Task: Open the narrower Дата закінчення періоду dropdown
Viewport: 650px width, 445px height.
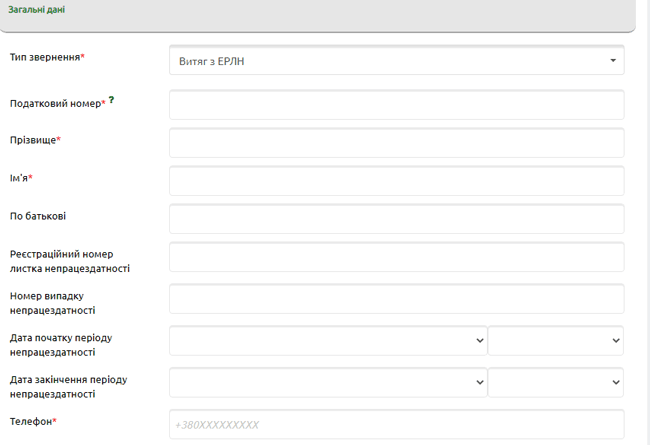Action: tap(556, 382)
